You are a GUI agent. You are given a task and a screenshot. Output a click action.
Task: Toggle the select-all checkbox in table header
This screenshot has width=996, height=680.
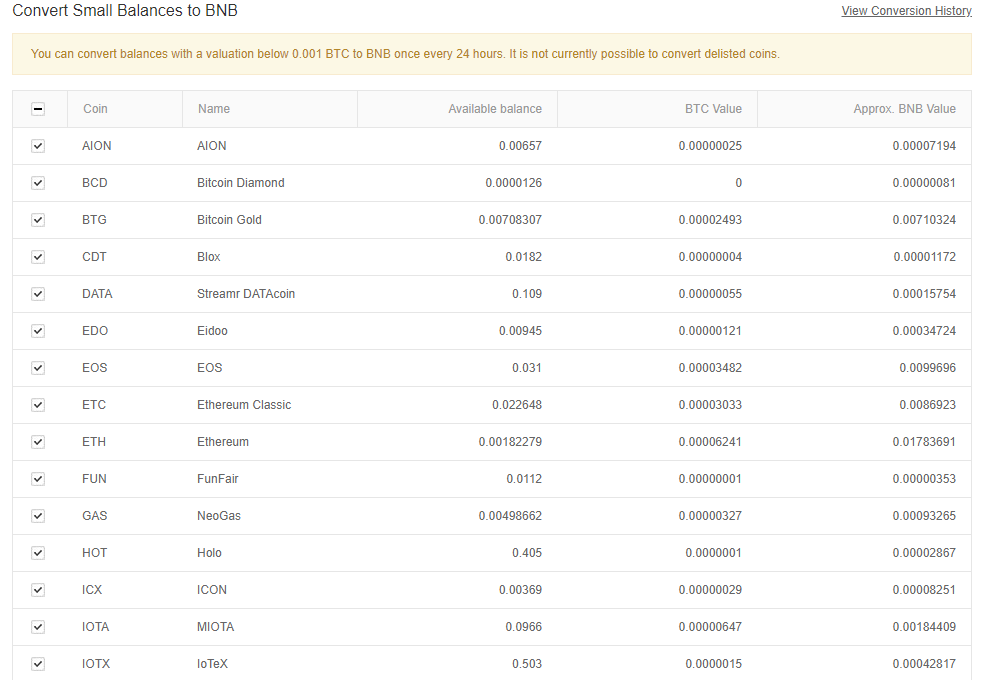(x=38, y=109)
